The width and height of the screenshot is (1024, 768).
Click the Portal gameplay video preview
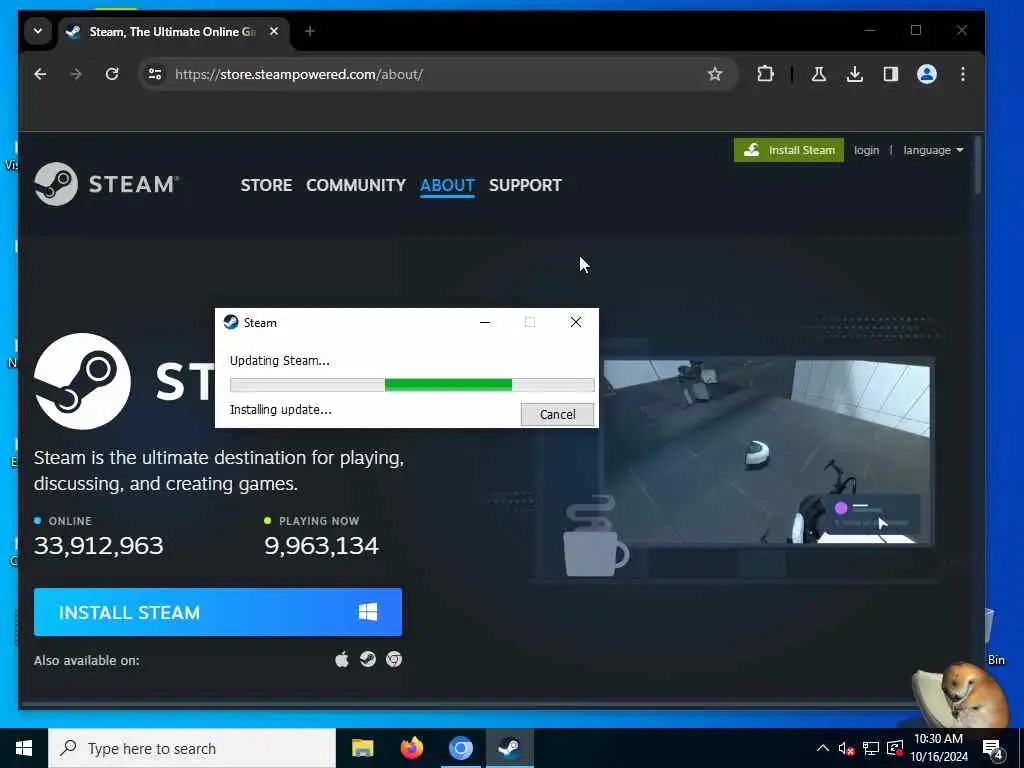[767, 451]
